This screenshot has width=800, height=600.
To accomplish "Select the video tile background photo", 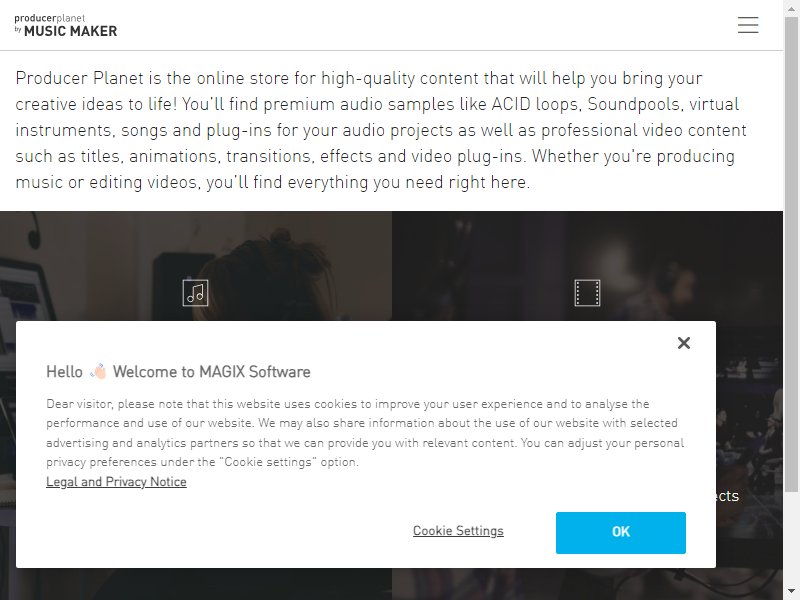I will [587, 266].
